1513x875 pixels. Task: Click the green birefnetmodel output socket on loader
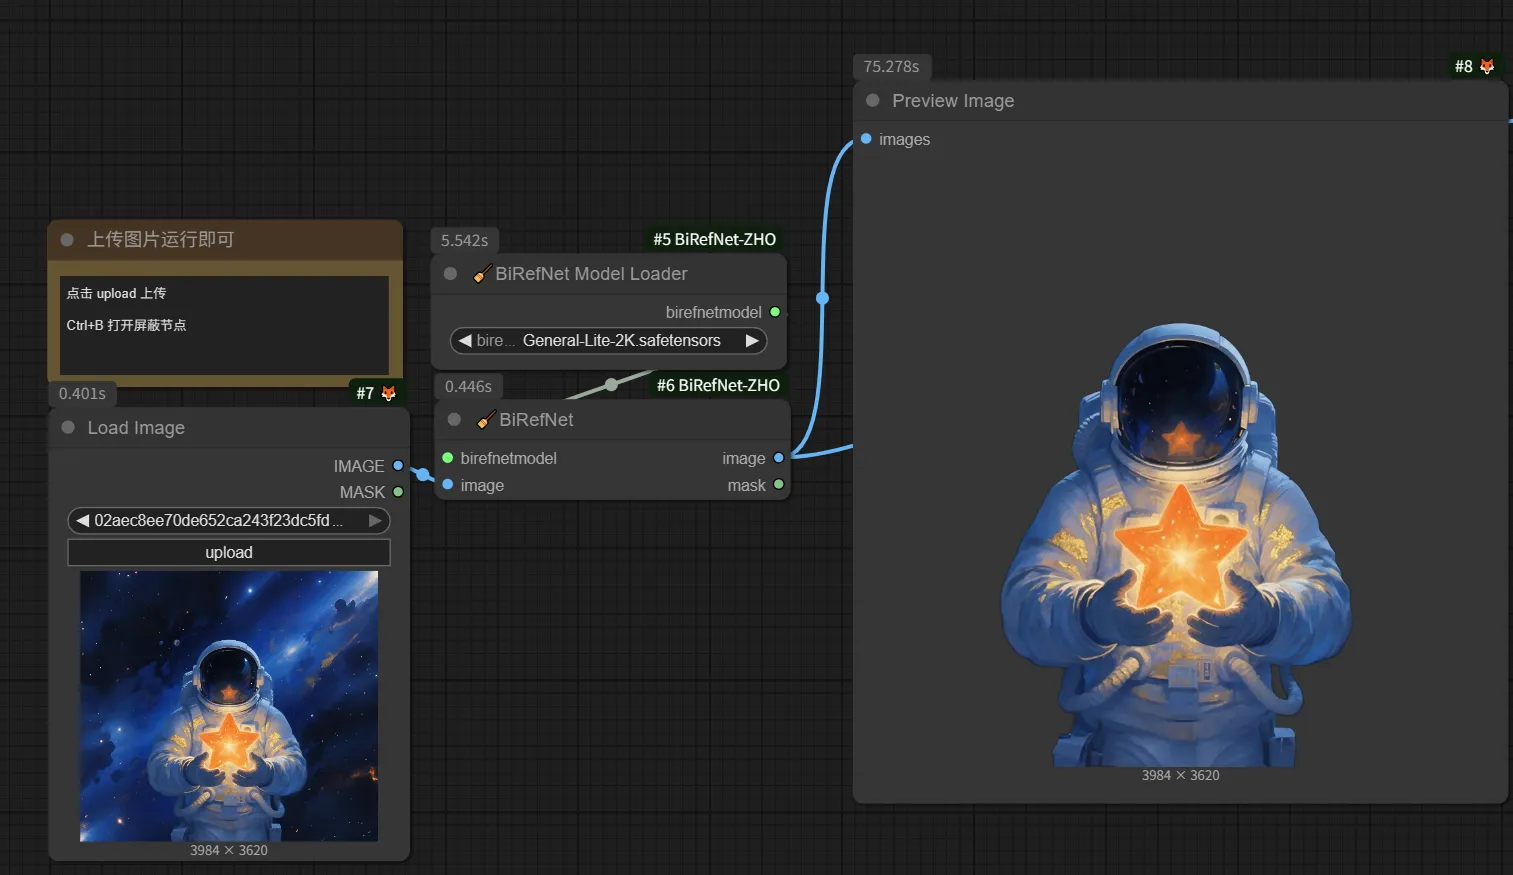click(775, 312)
